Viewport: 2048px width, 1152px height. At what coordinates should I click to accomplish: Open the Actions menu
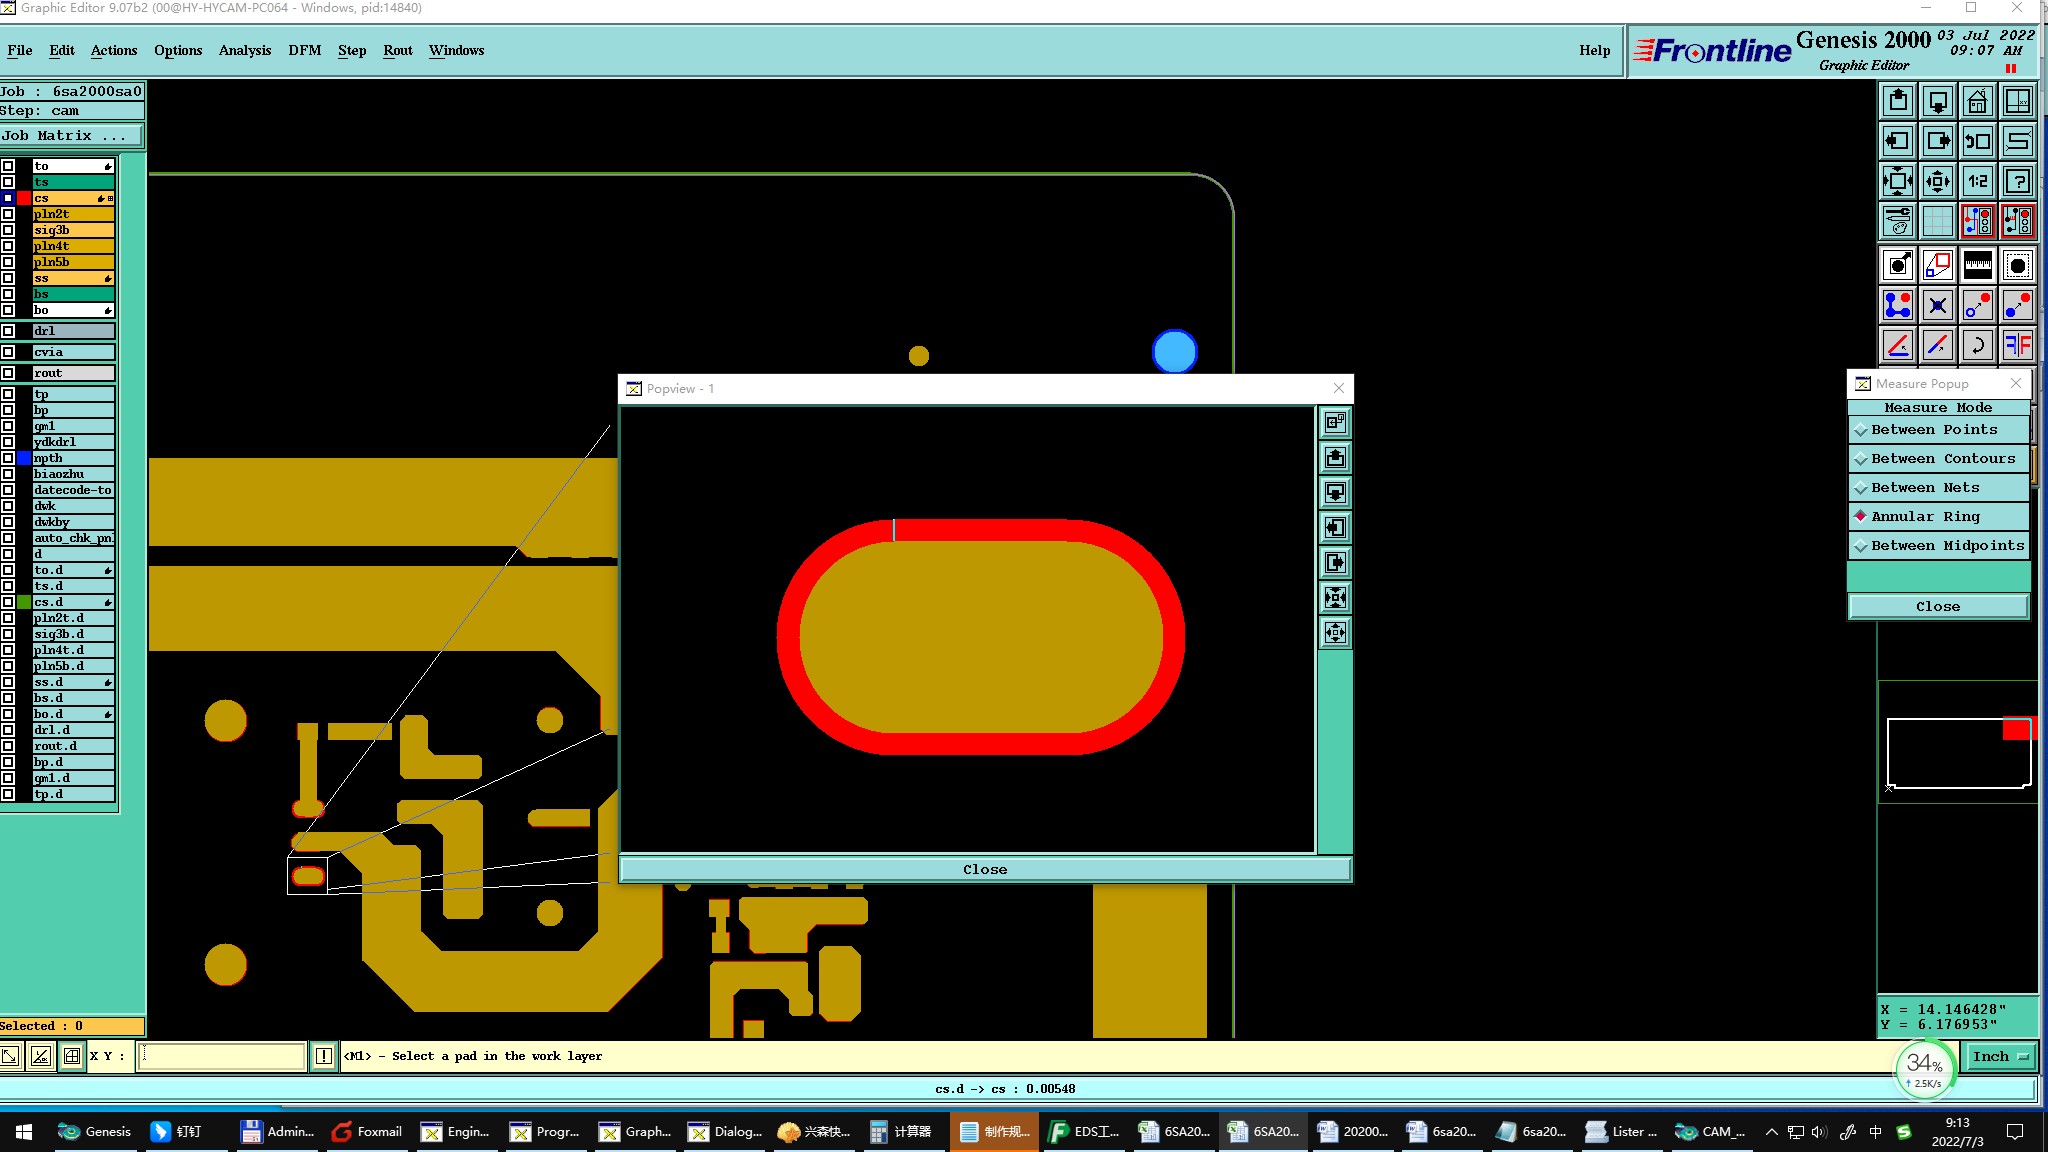tap(114, 50)
